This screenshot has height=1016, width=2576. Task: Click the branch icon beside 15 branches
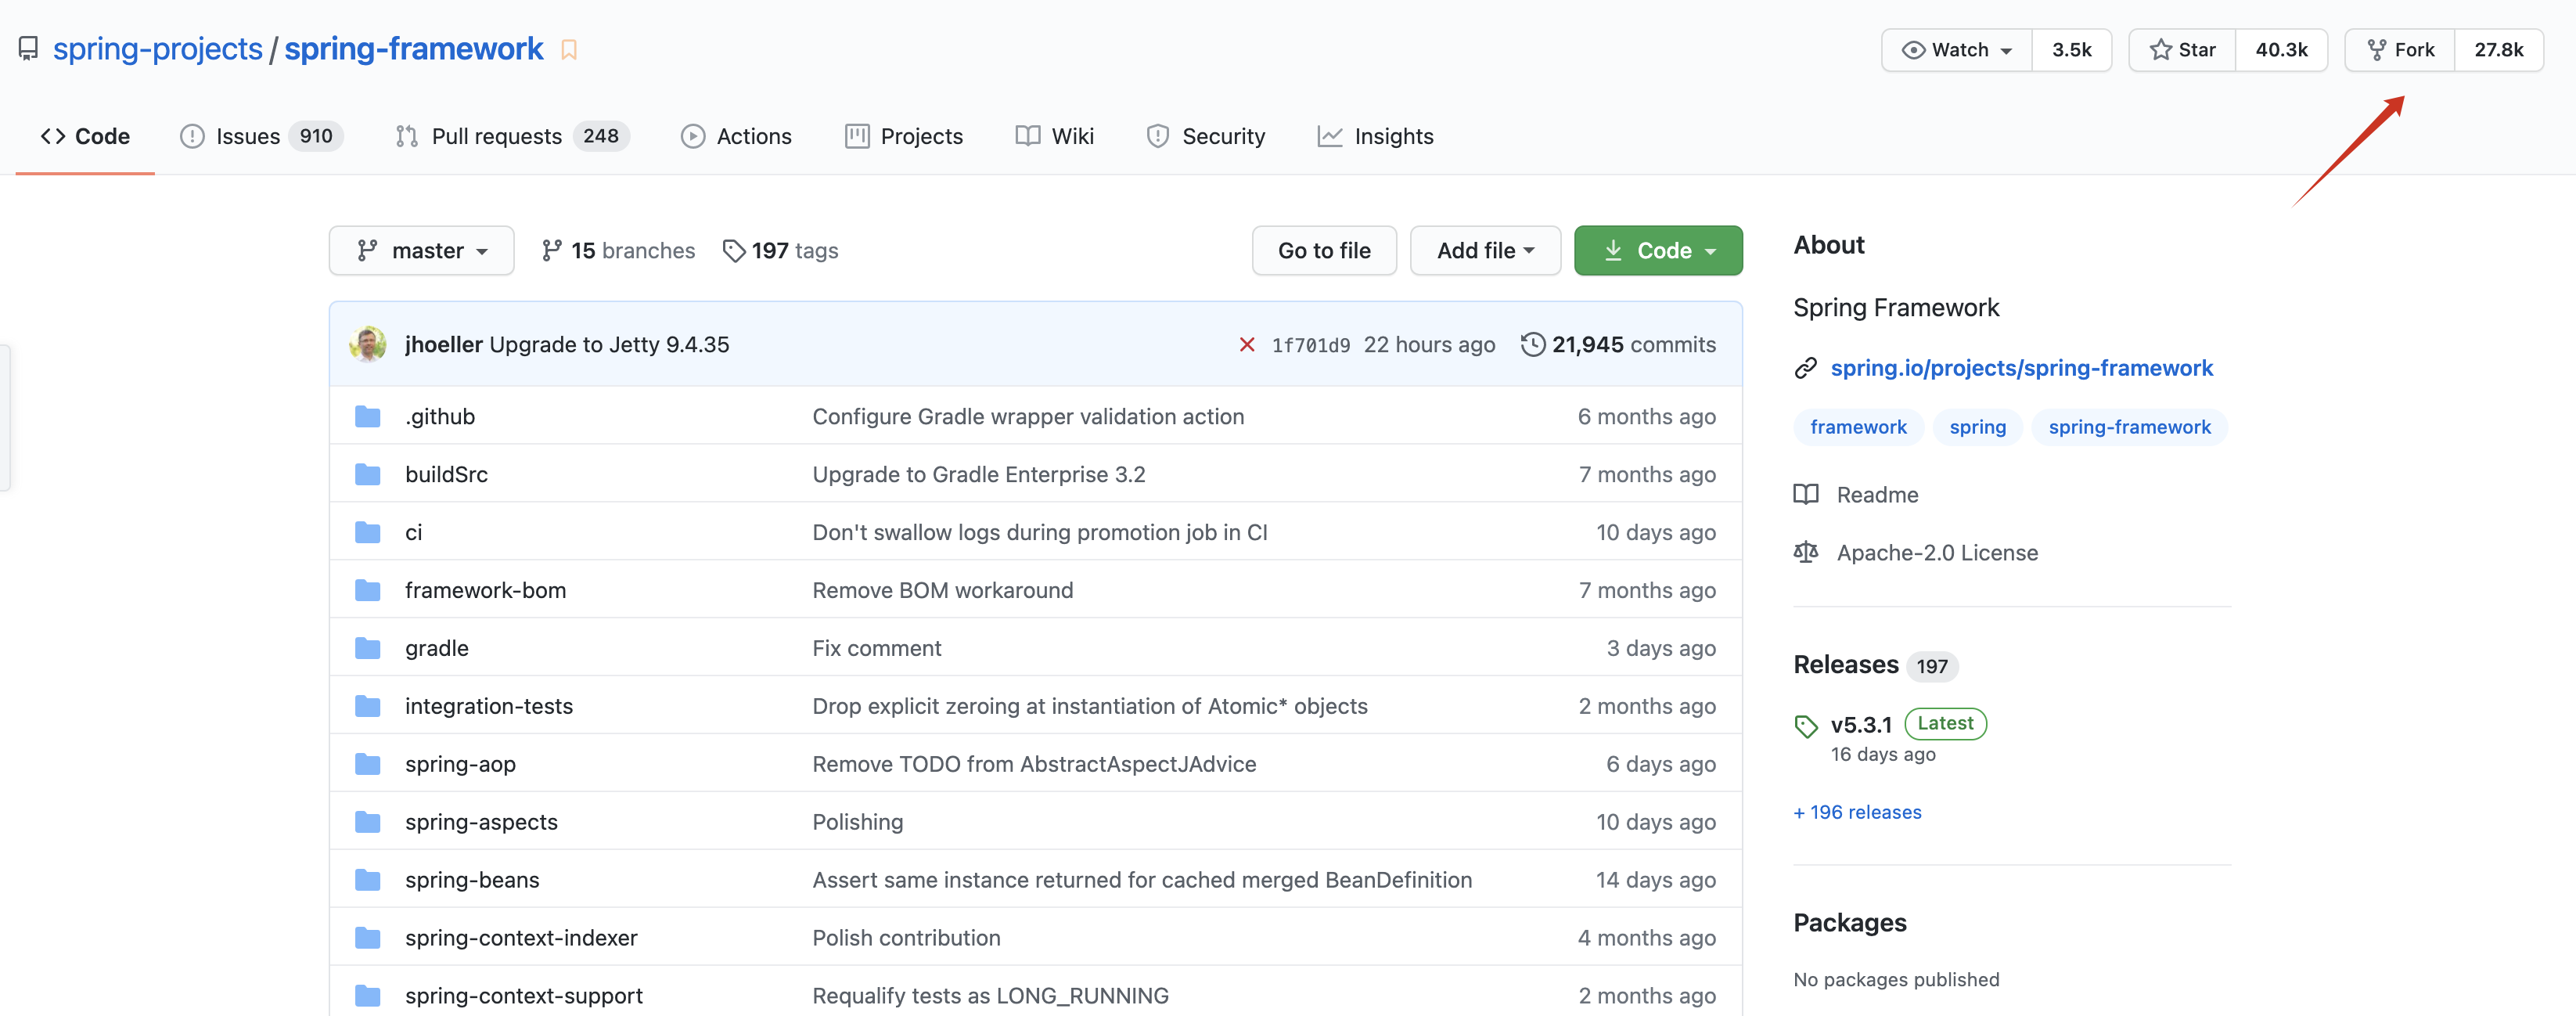(x=551, y=251)
